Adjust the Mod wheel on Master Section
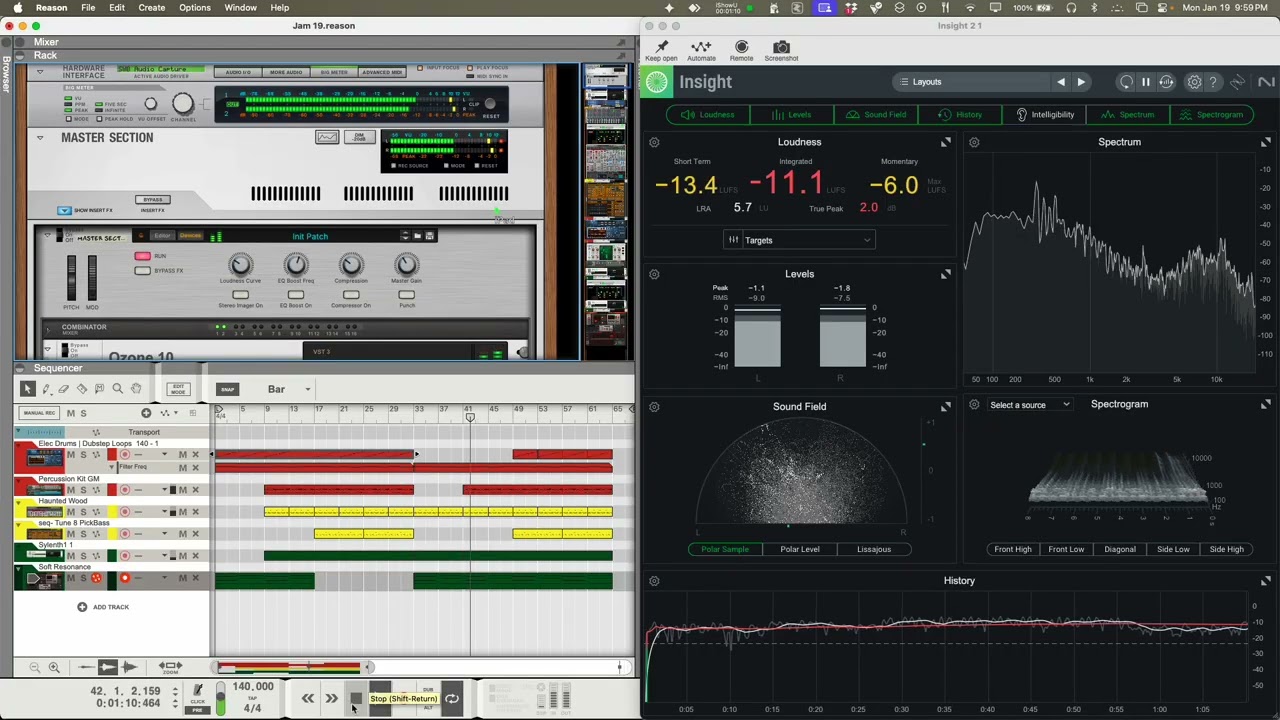Viewport: 1280px width, 720px height. (92, 277)
